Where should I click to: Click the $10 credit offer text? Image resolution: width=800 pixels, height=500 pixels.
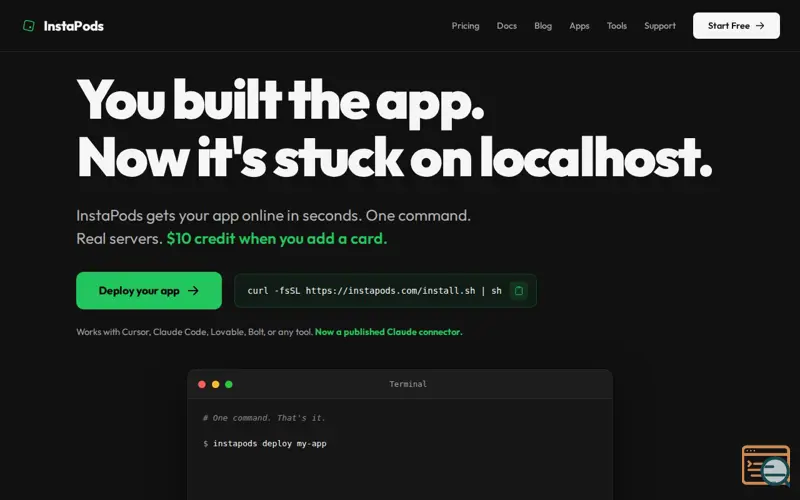tap(277, 238)
